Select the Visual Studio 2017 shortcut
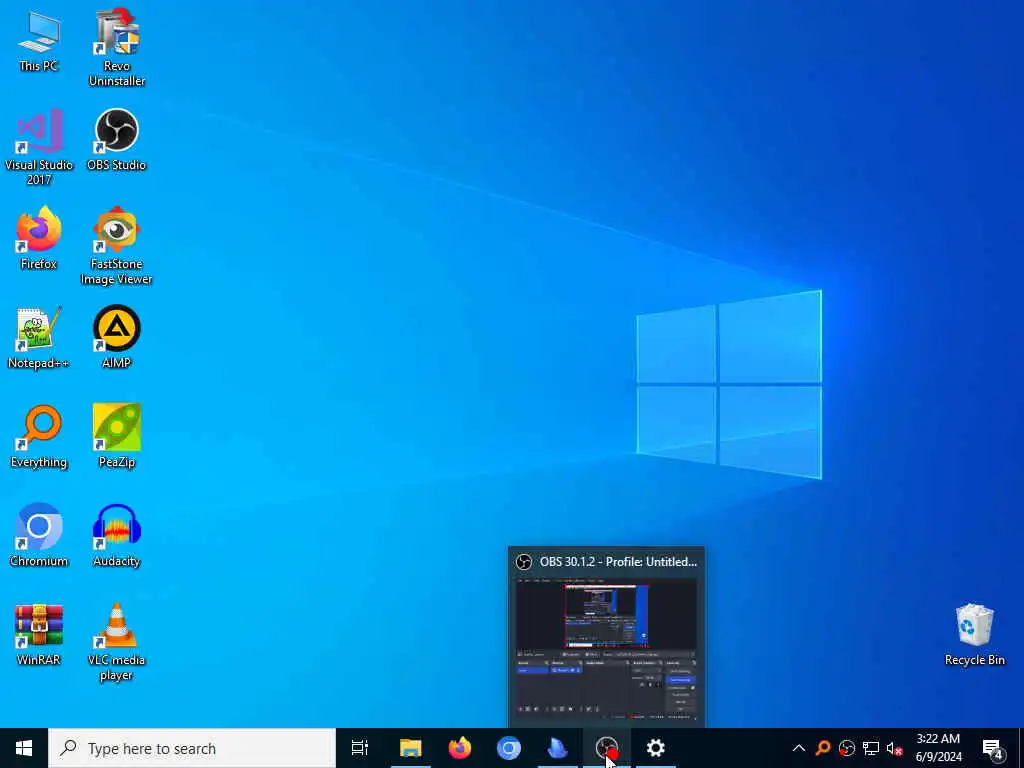 click(39, 146)
